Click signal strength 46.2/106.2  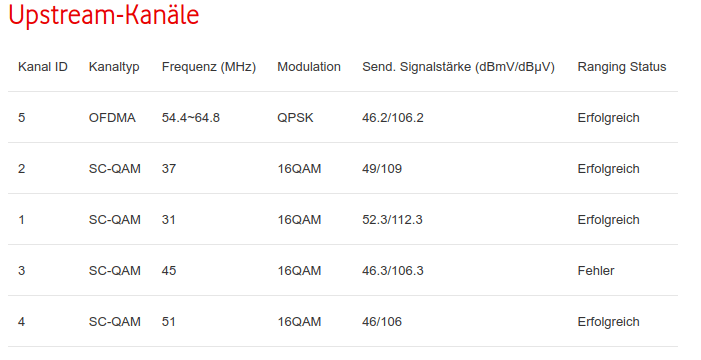393,118
